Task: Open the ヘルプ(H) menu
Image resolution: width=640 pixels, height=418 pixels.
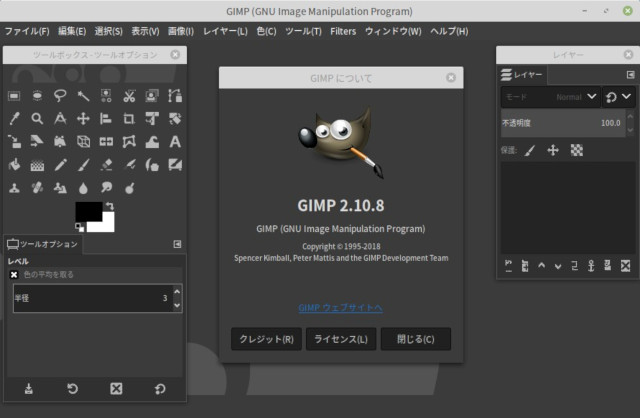Action: click(449, 31)
